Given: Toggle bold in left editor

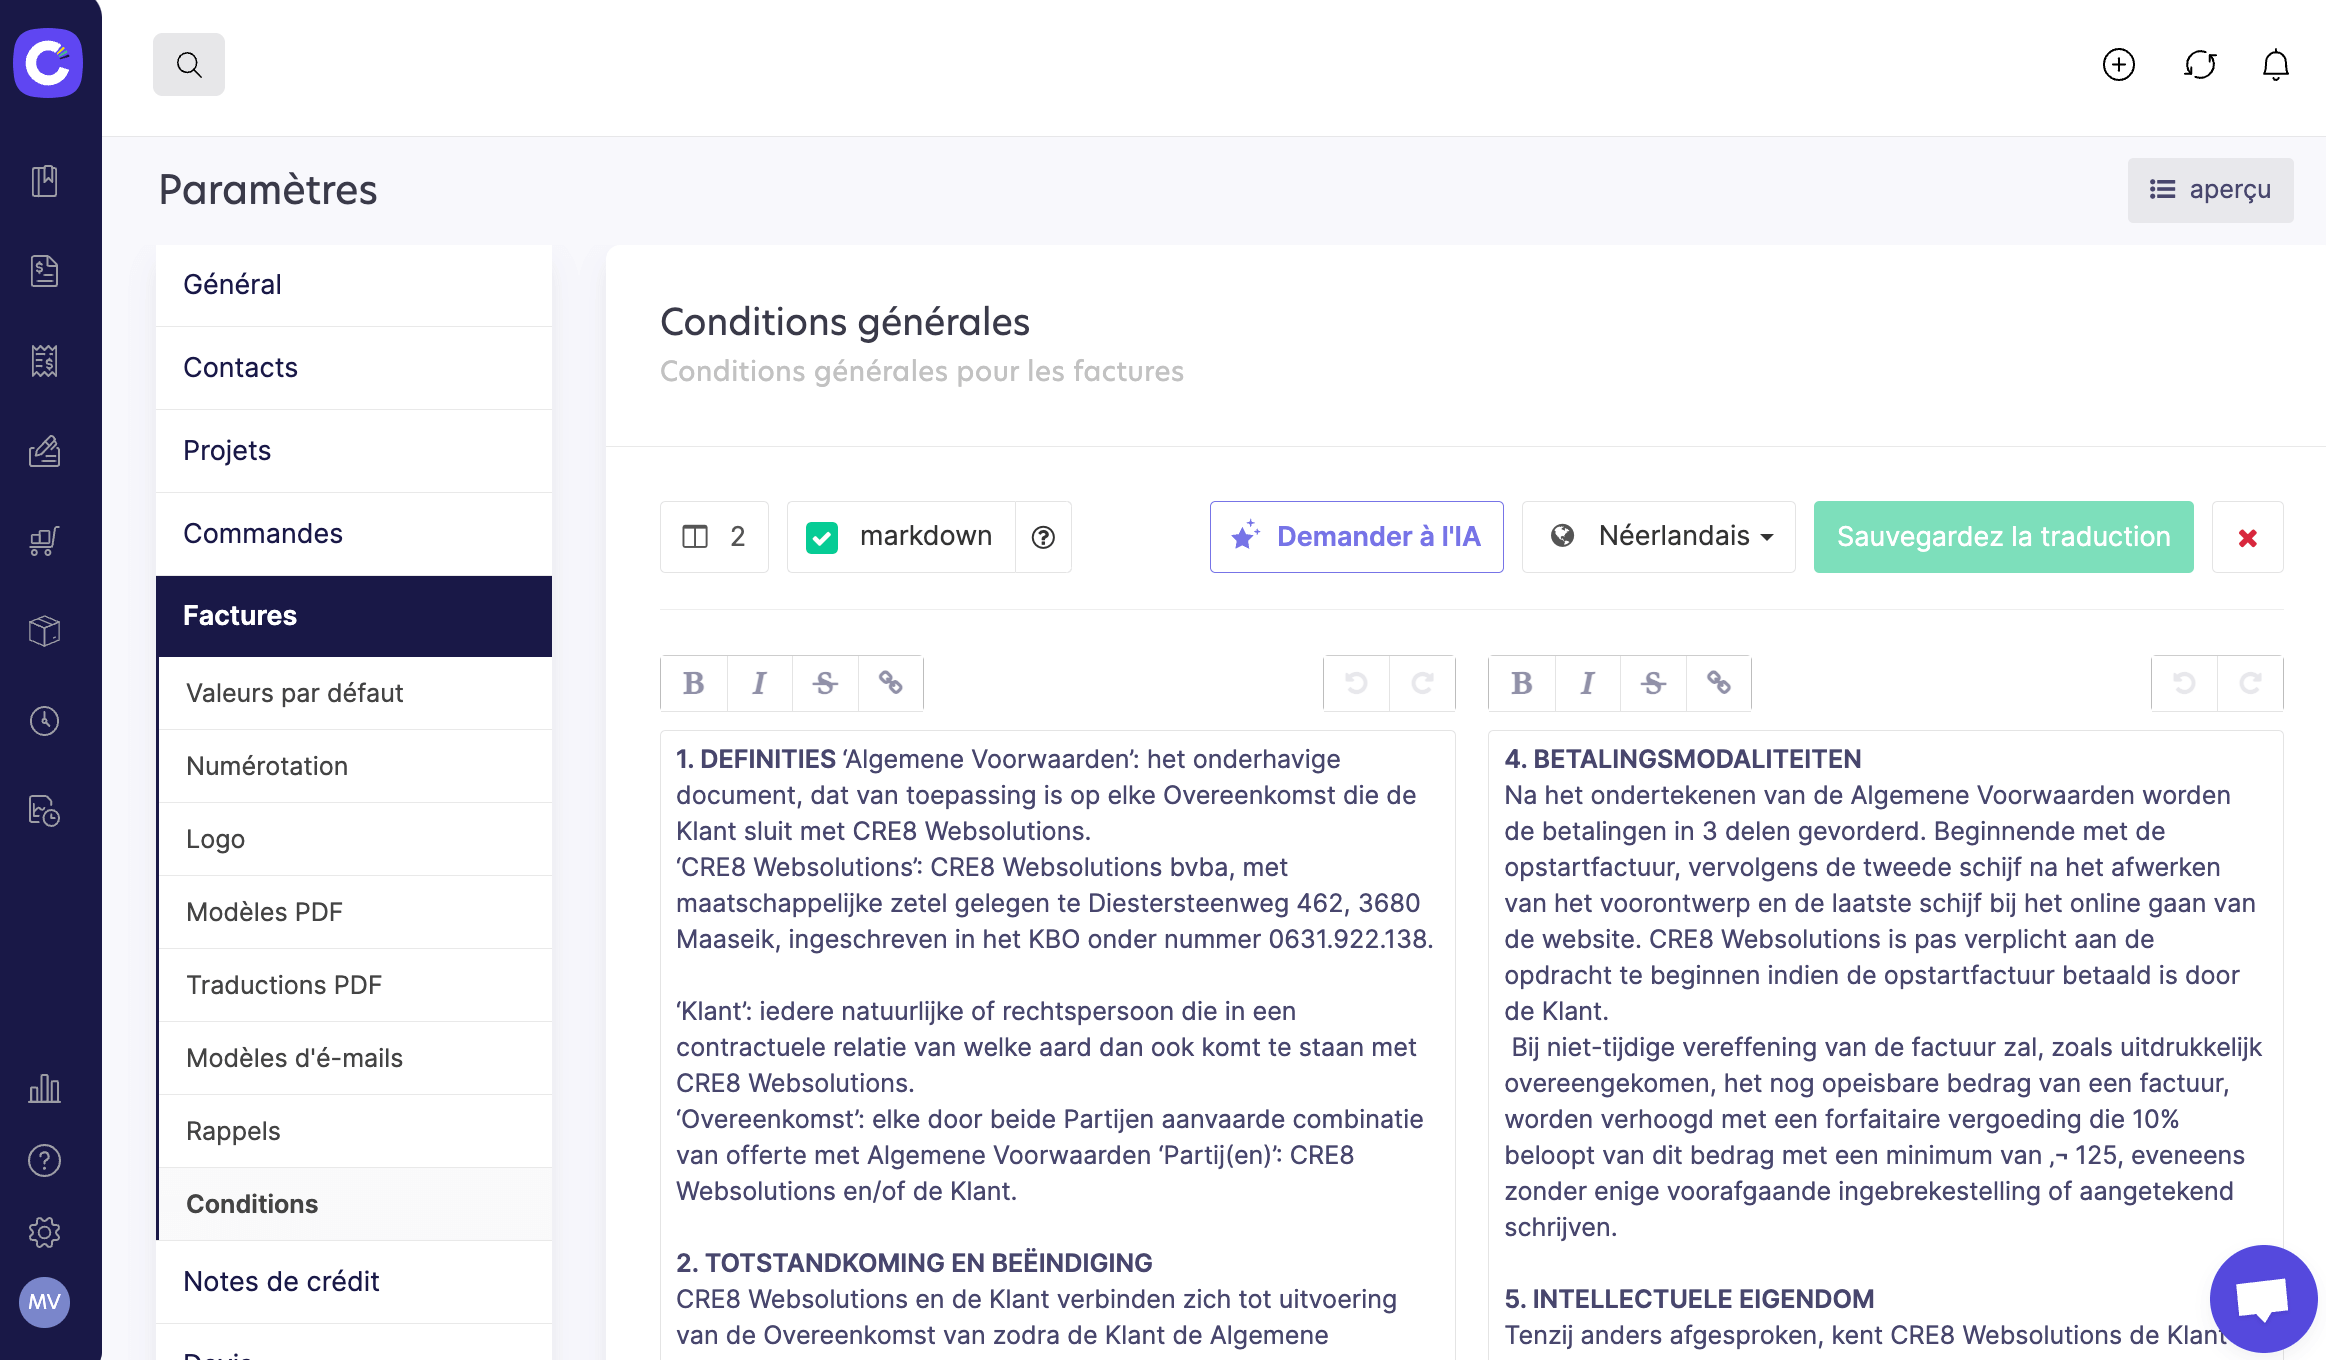Looking at the screenshot, I should click(694, 683).
